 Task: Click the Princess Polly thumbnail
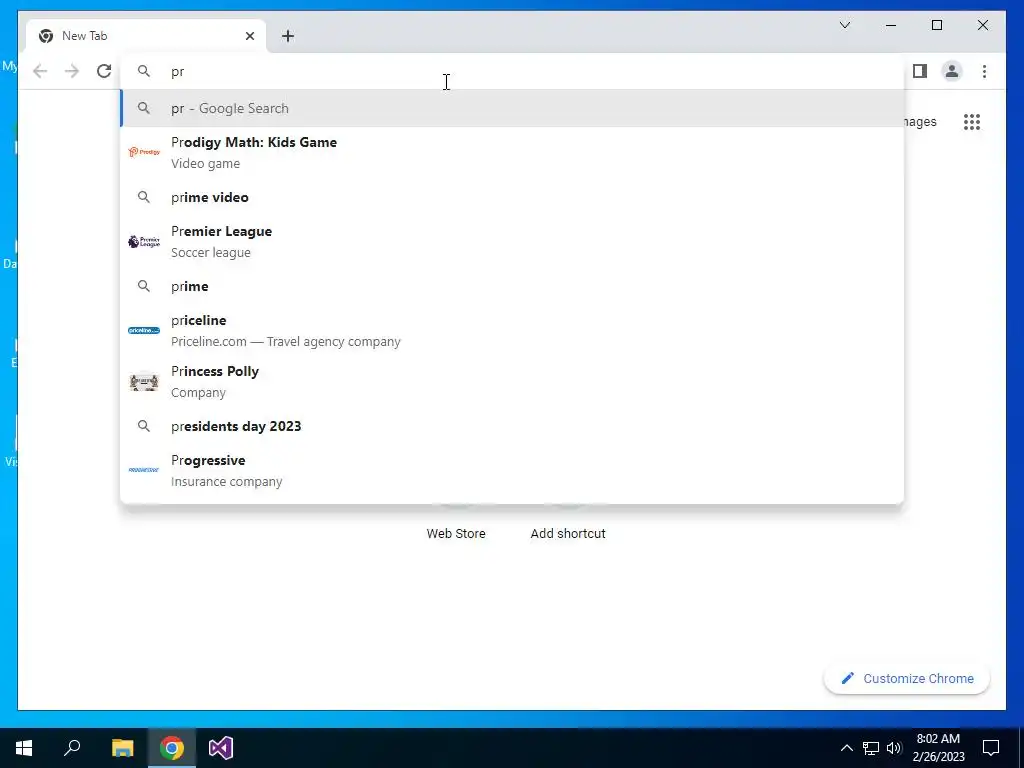click(144, 381)
